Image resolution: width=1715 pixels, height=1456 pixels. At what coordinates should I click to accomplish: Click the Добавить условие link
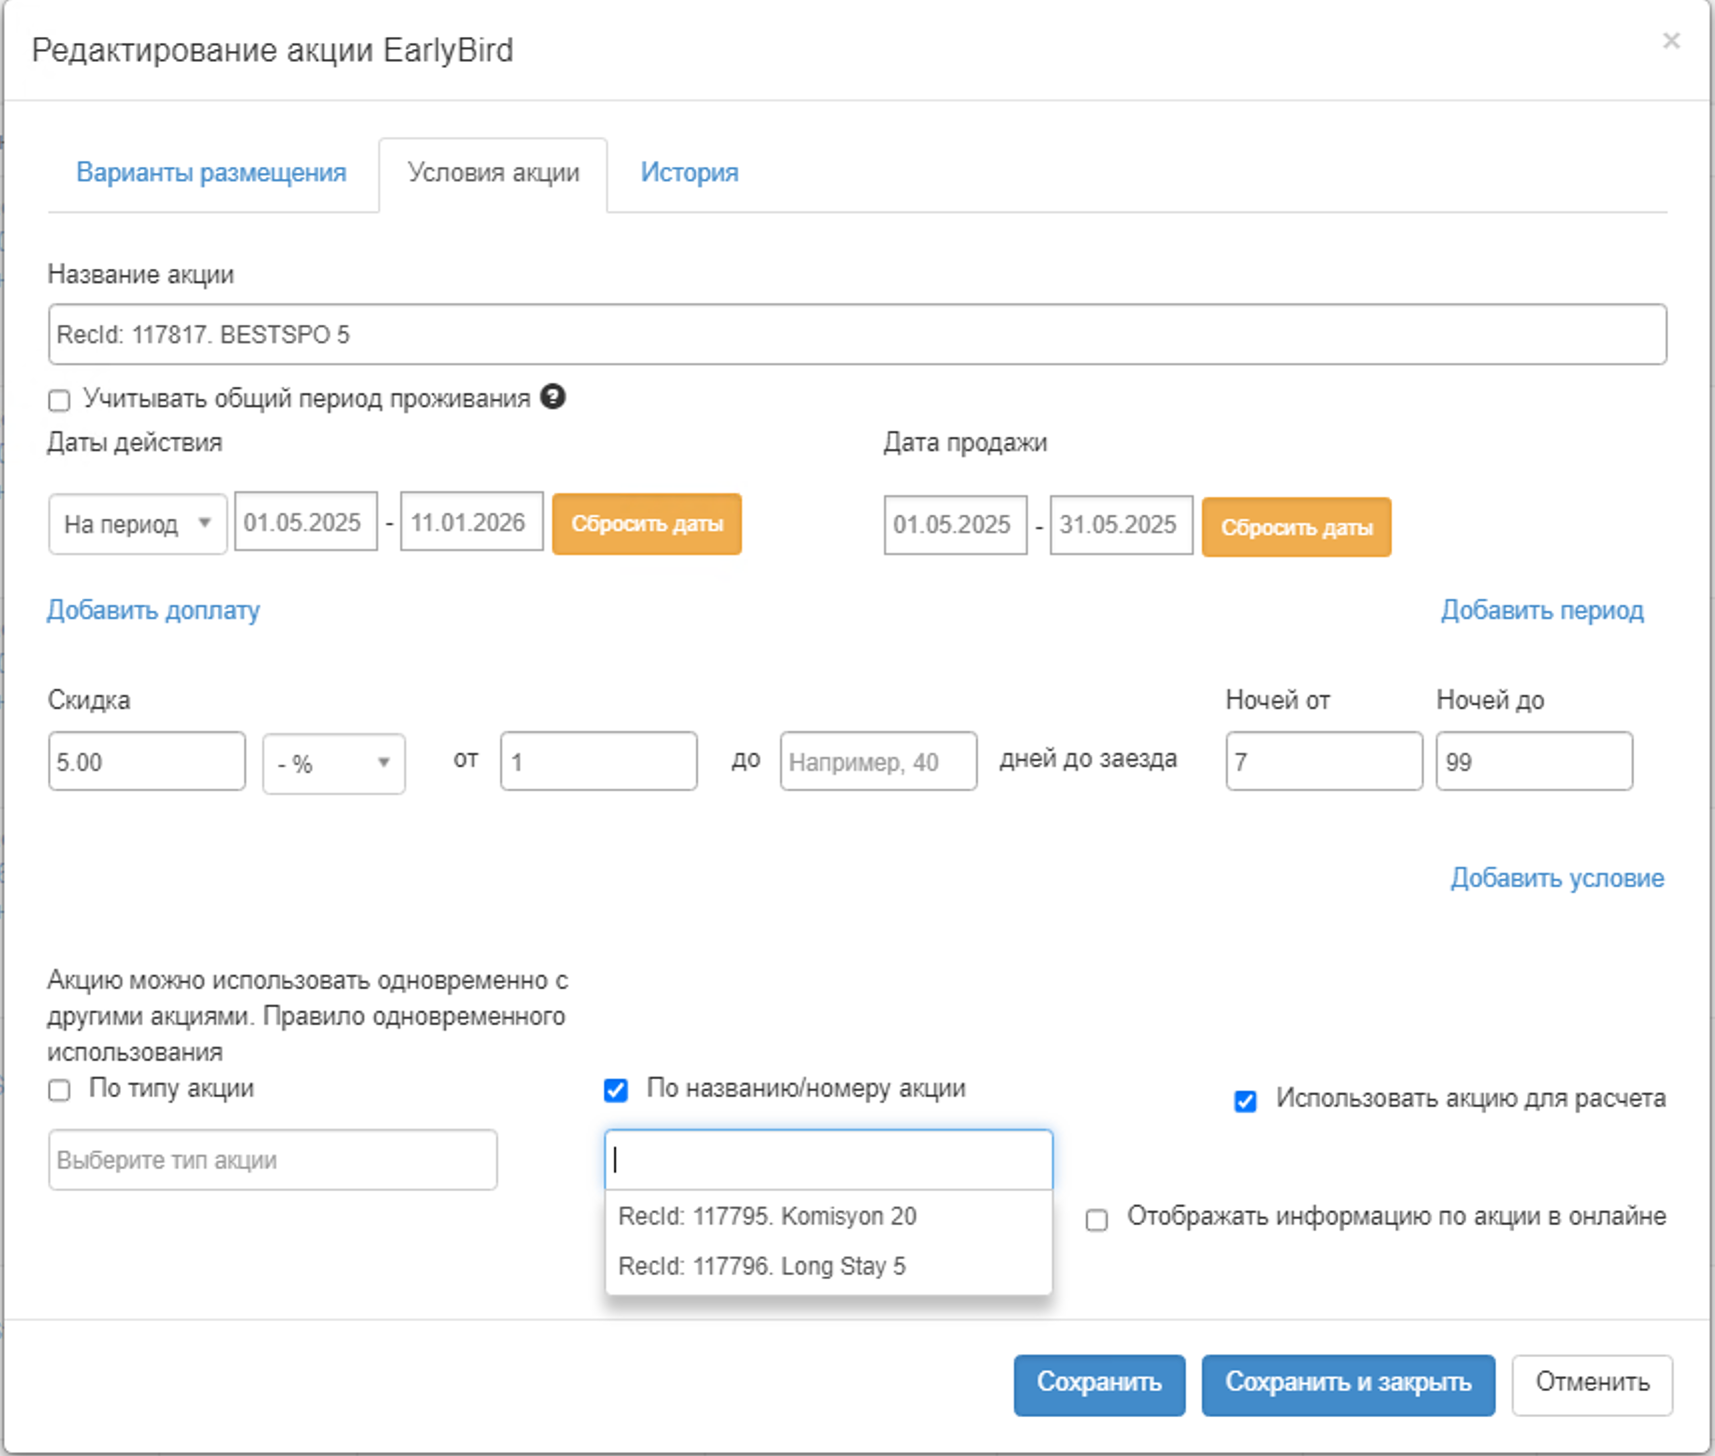(1556, 878)
